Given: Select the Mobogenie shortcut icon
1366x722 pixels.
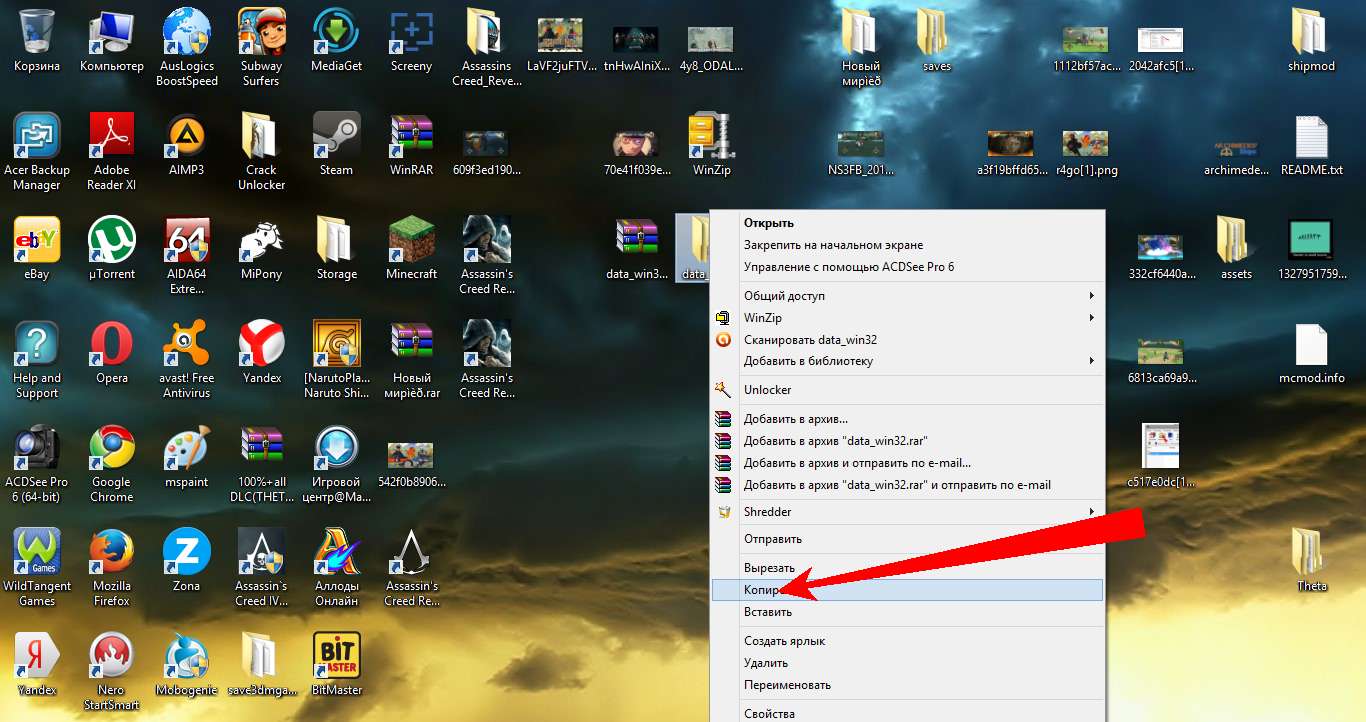Looking at the screenshot, I should pos(187,656).
